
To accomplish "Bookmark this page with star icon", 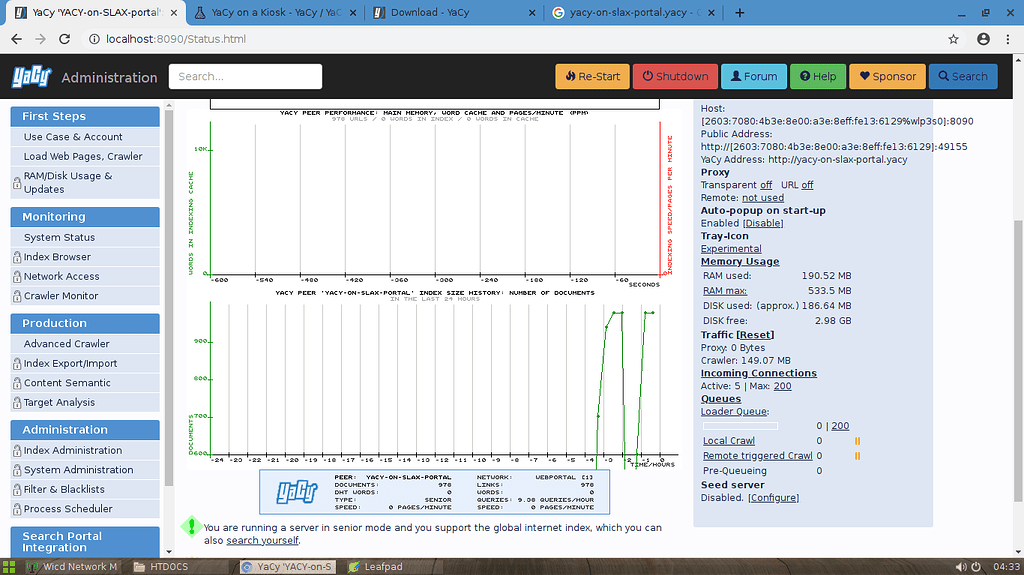I will pyautogui.click(x=953, y=39).
